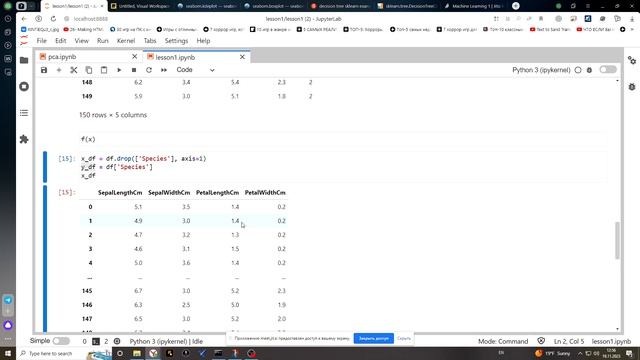Screen dimensions: 640x360
Task: Click the Ln 2, Col 5 status item
Action: pyautogui.click(x=569, y=341)
